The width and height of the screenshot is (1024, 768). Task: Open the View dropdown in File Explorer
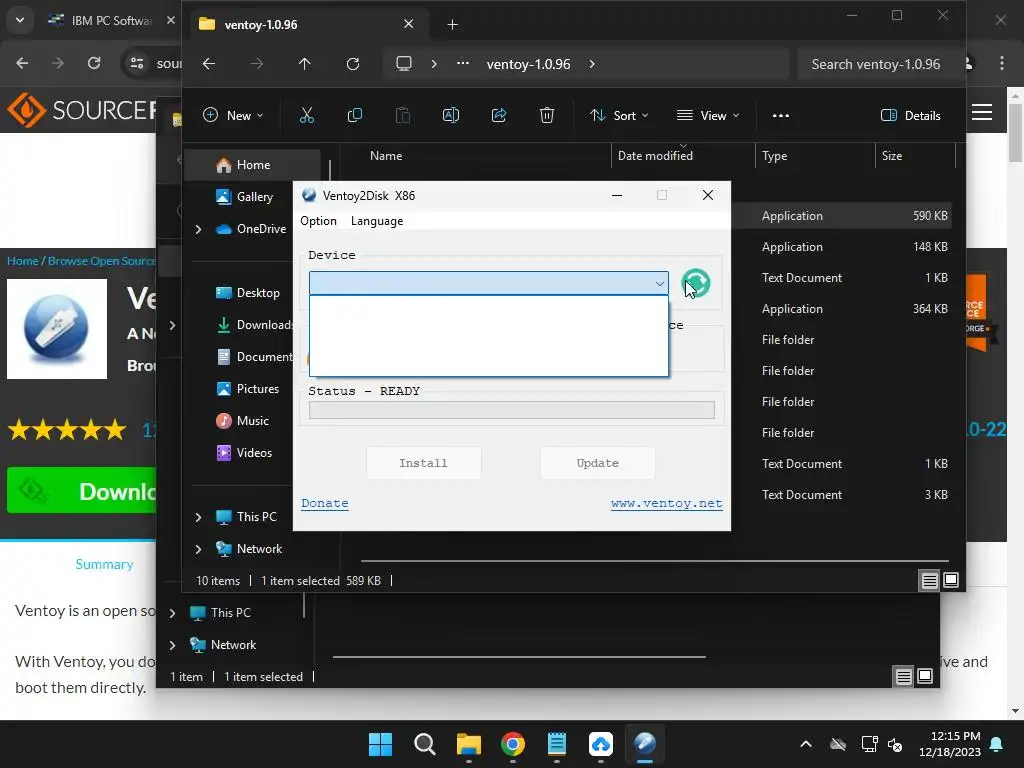(708, 116)
